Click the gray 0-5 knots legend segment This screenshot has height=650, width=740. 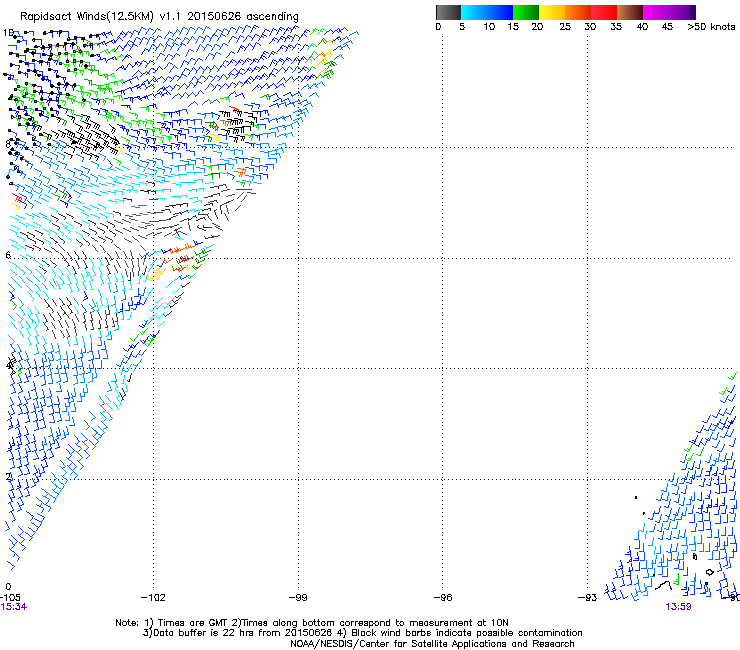click(x=448, y=12)
